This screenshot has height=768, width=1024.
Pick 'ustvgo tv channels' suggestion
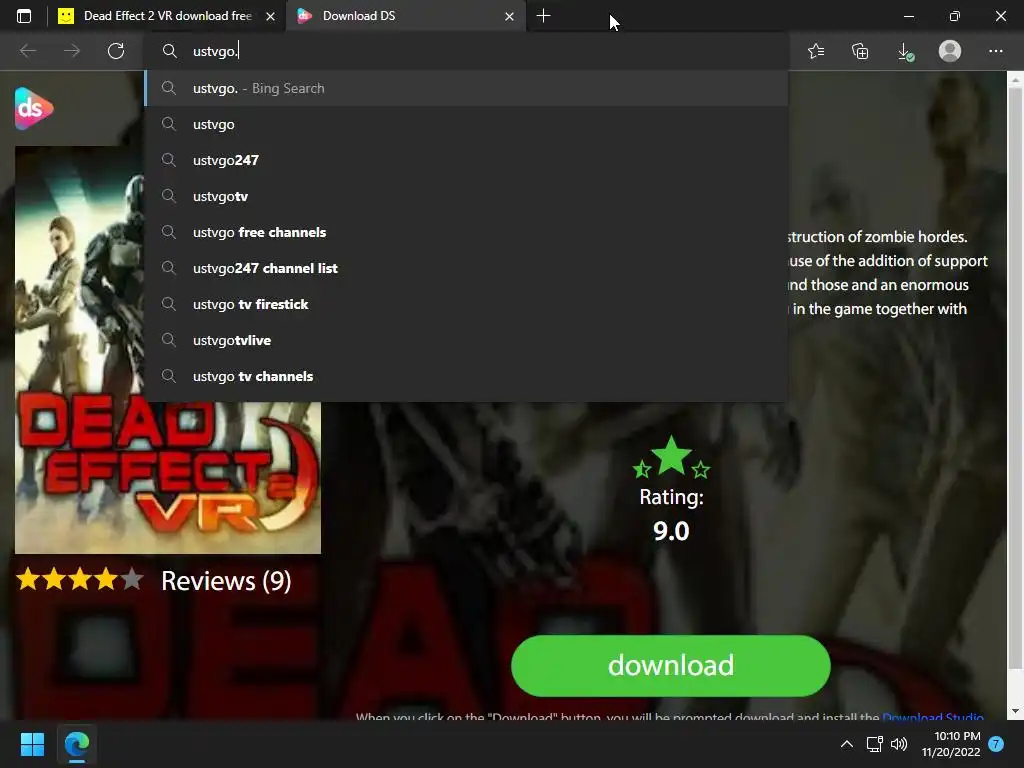pos(466,376)
